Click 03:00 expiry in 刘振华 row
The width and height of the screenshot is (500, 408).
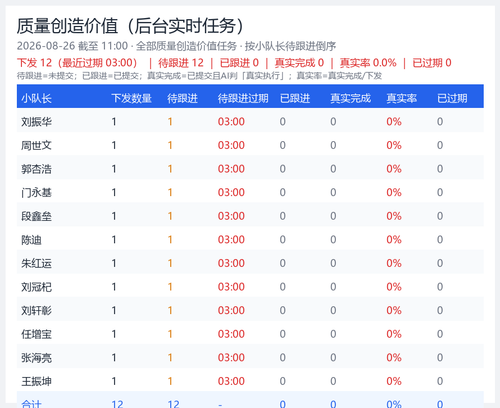point(231,122)
